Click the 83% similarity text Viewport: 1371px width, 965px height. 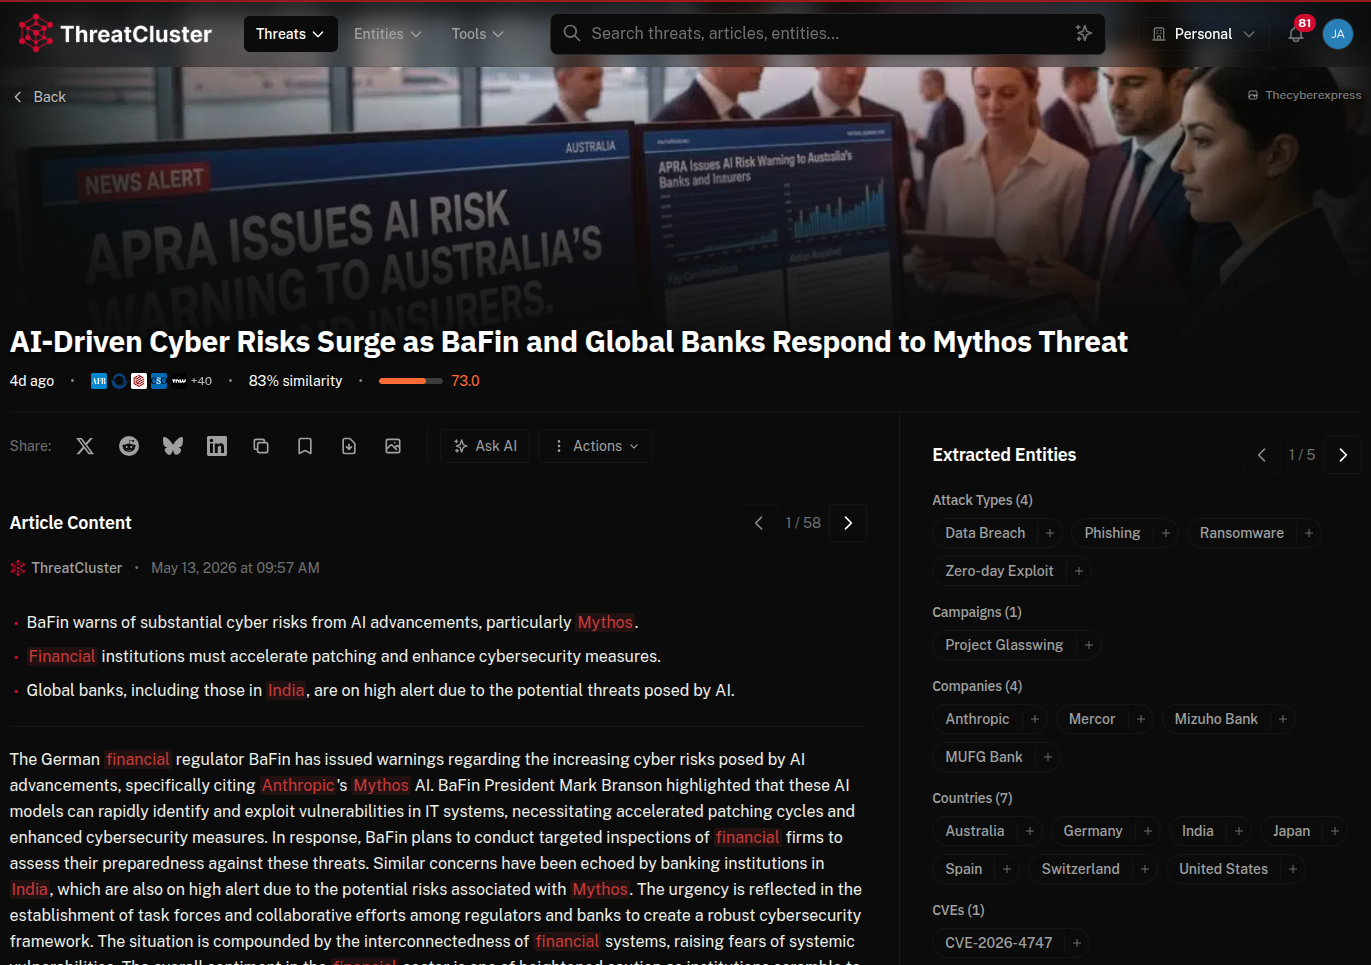(x=295, y=381)
